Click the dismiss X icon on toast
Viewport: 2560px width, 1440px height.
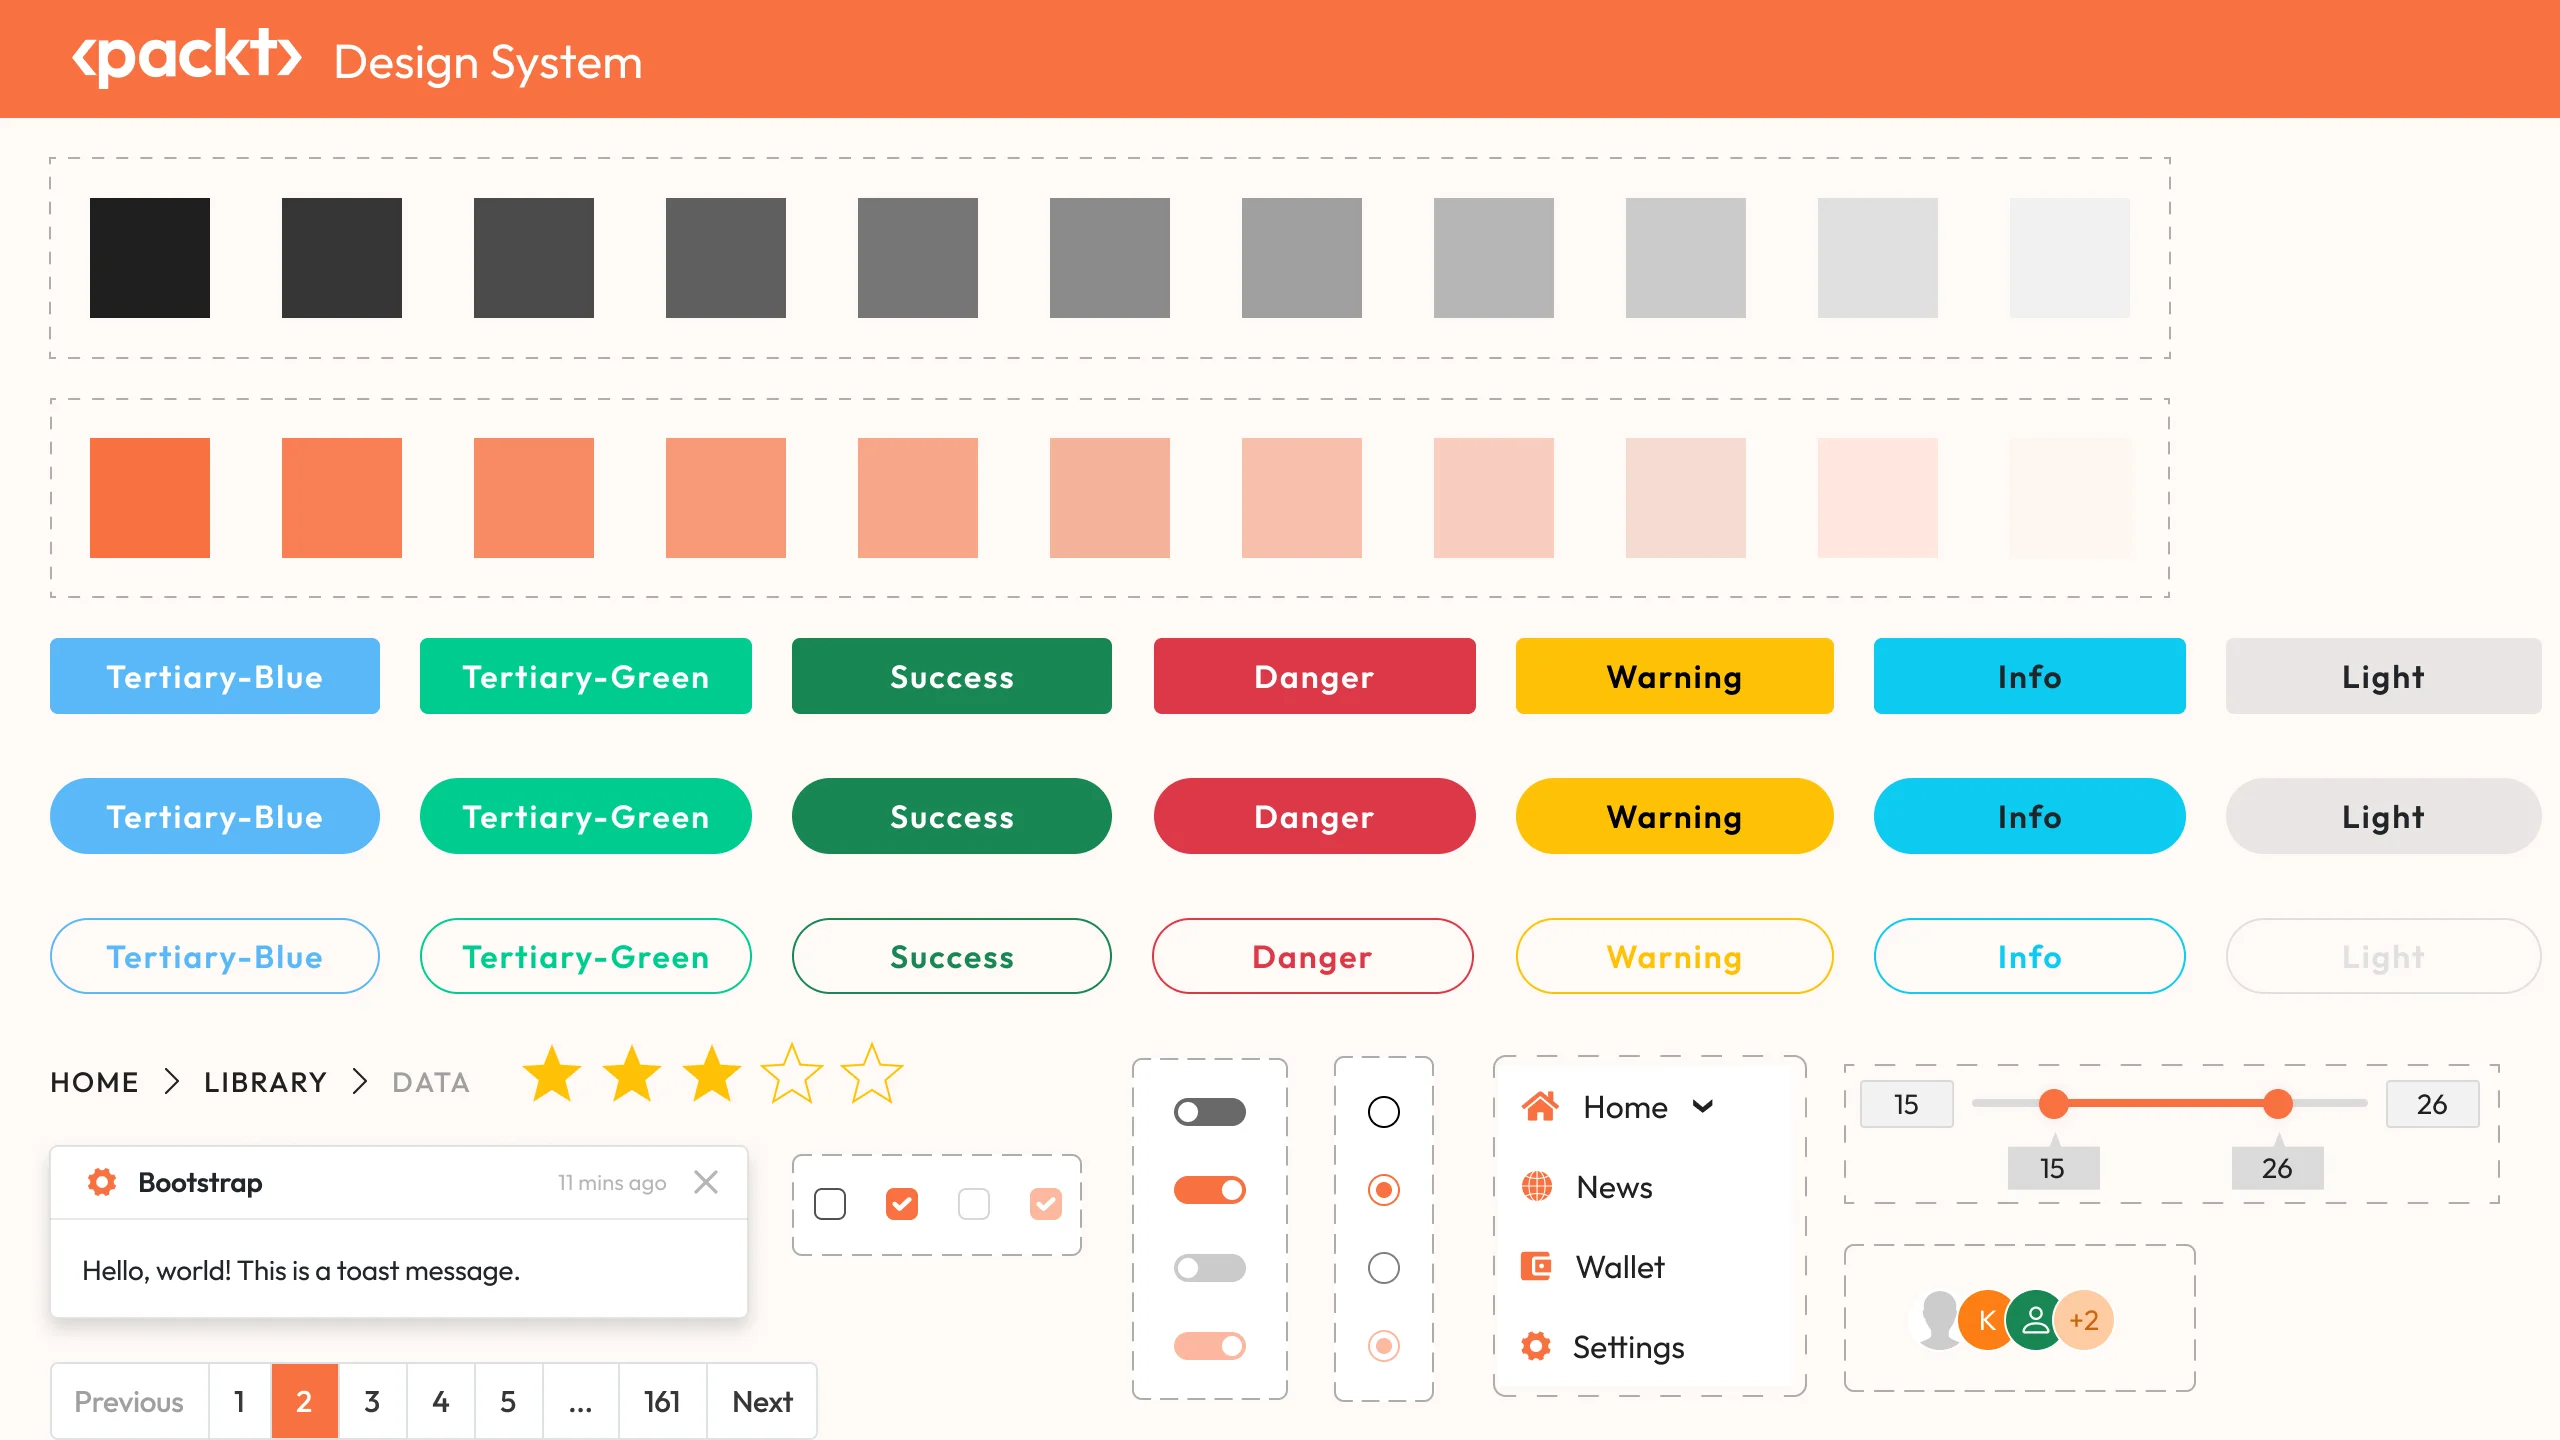709,1182
